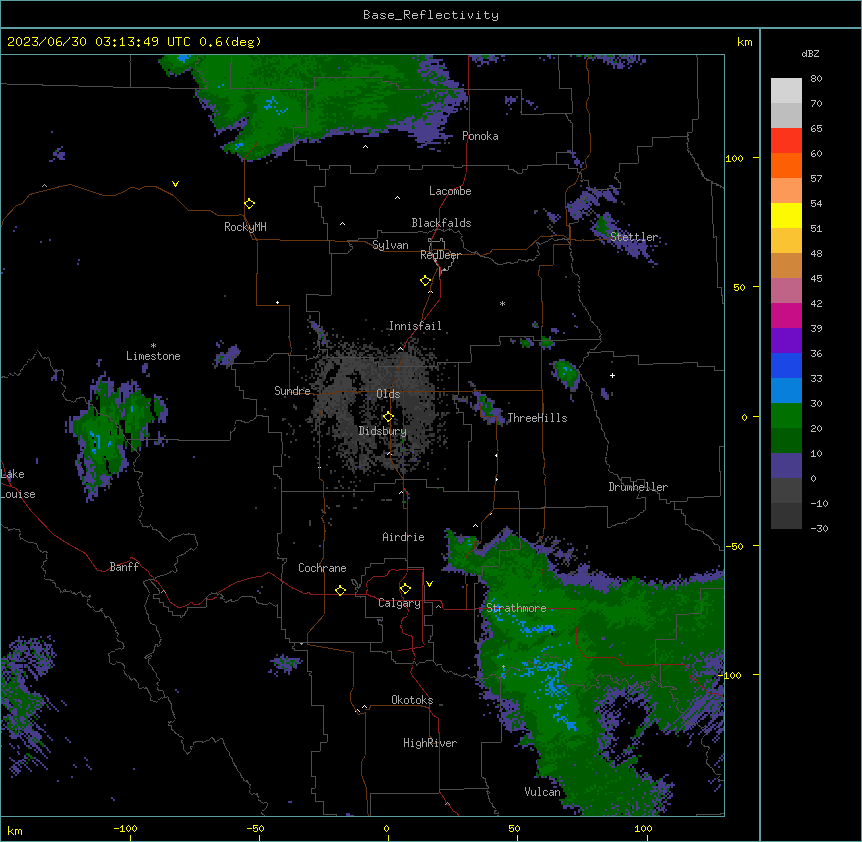Click the yellow V marker northwest of RockyMH
862x842 pixels.
point(175,184)
